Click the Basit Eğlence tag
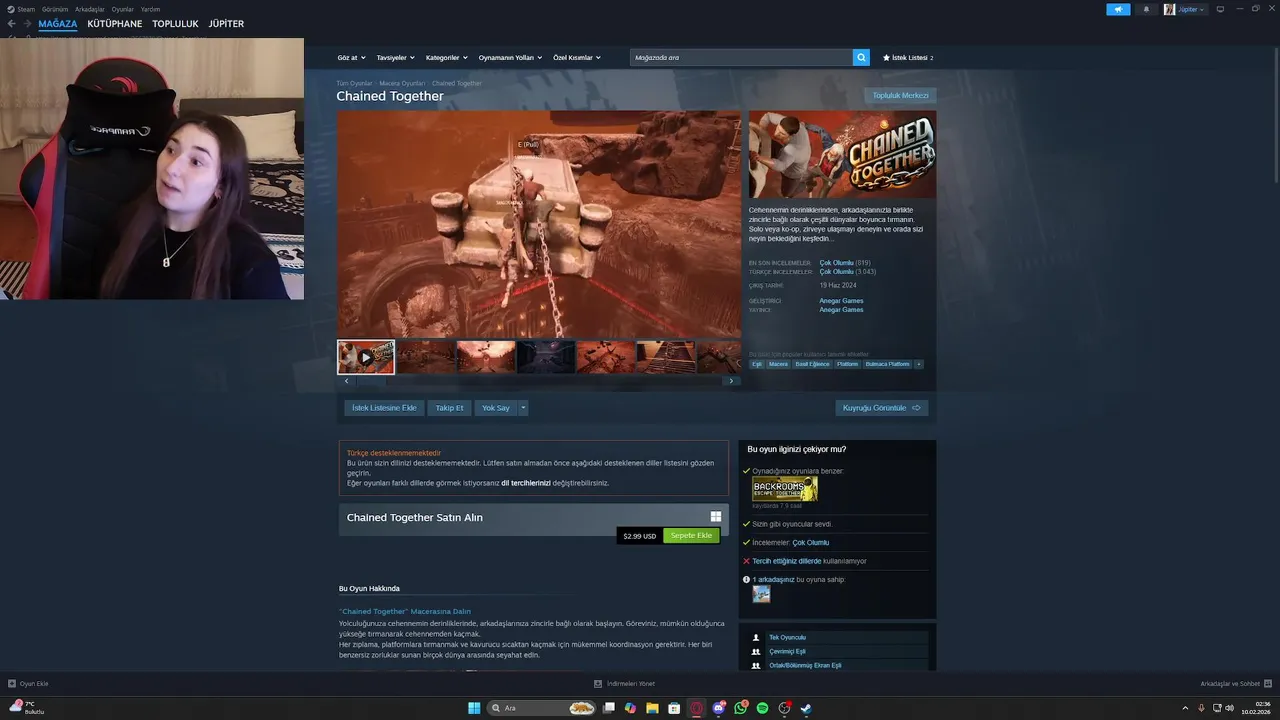Viewport: 1280px width, 720px height. pos(813,364)
